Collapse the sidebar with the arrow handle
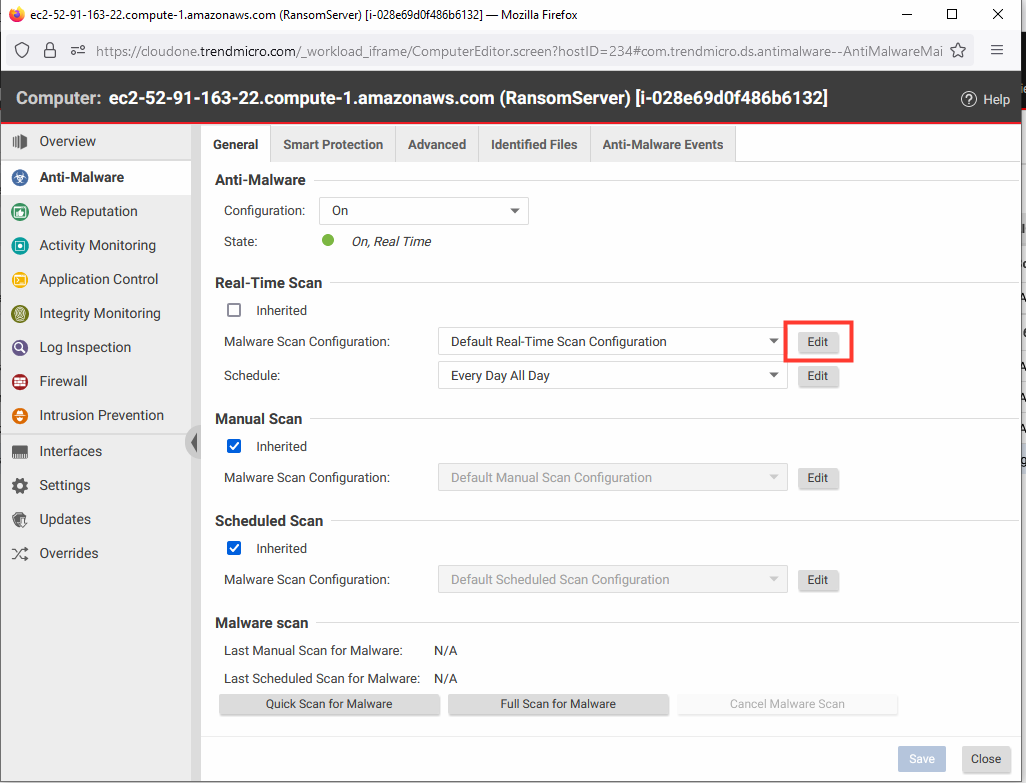The width and height of the screenshot is (1026, 783). (x=193, y=442)
